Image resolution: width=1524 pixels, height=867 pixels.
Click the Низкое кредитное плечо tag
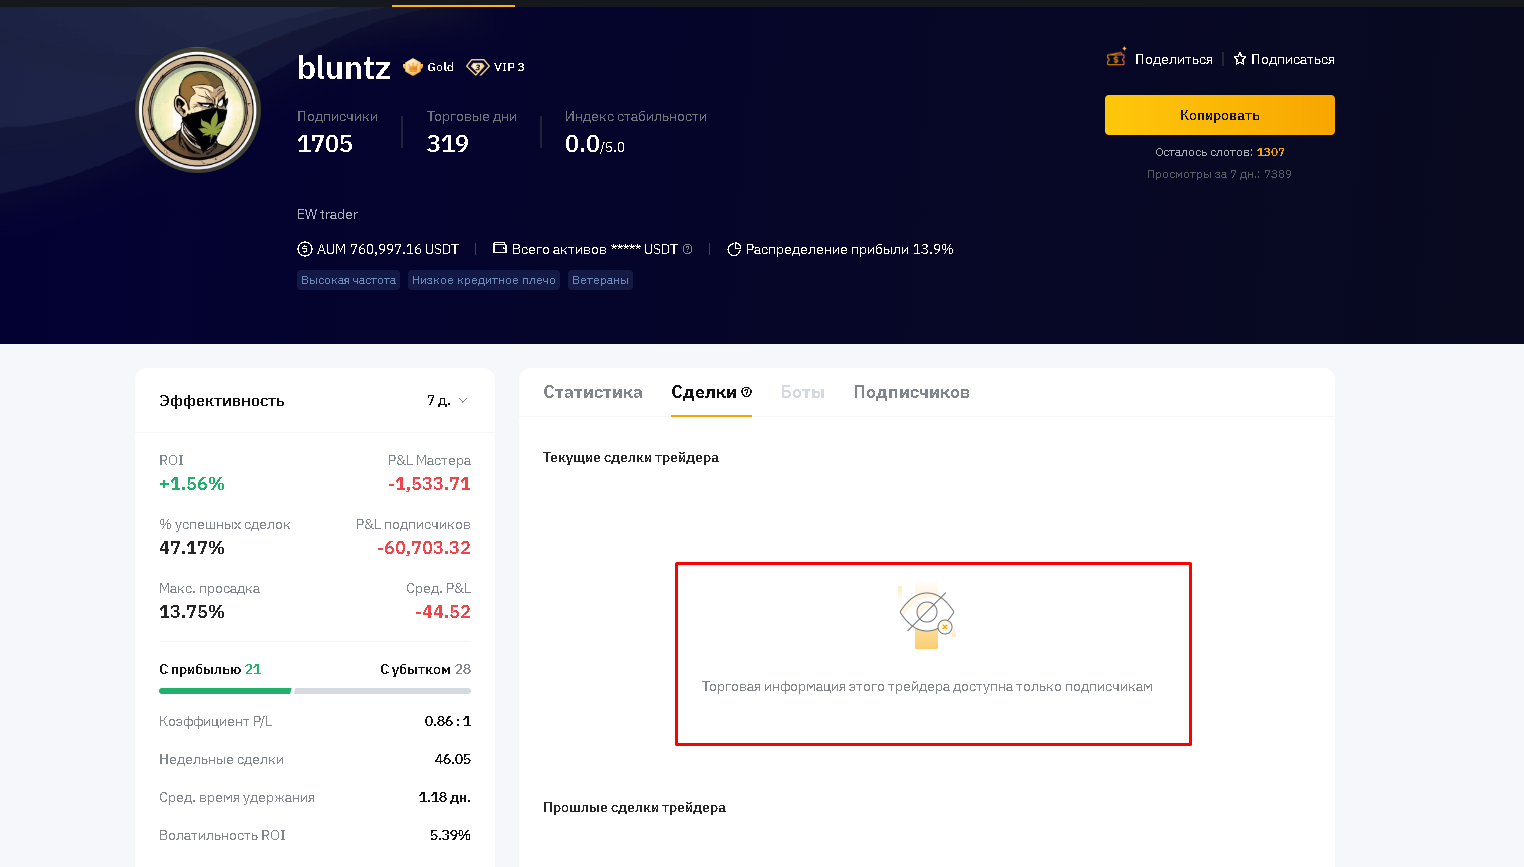pos(483,280)
